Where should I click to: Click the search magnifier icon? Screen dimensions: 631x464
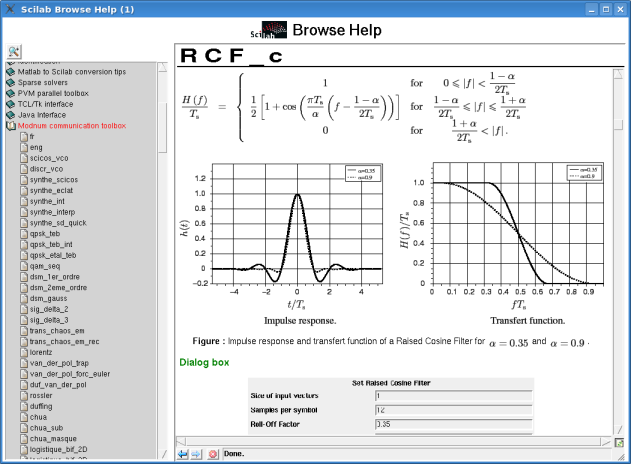point(14,52)
